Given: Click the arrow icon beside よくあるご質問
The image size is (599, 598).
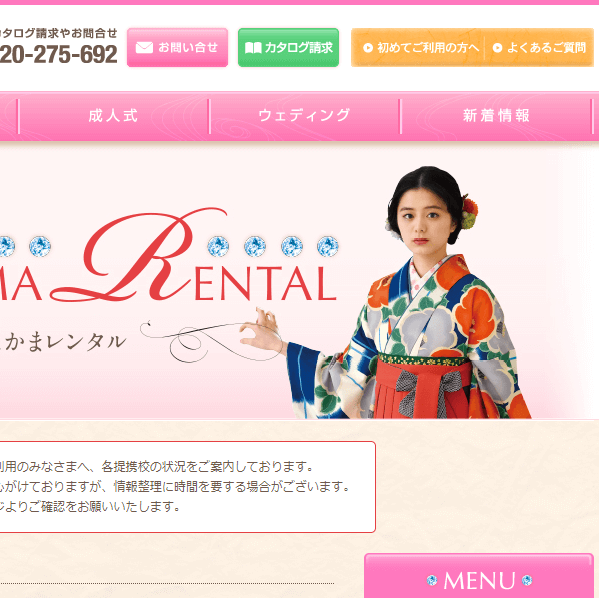Looking at the screenshot, I should (497, 48).
